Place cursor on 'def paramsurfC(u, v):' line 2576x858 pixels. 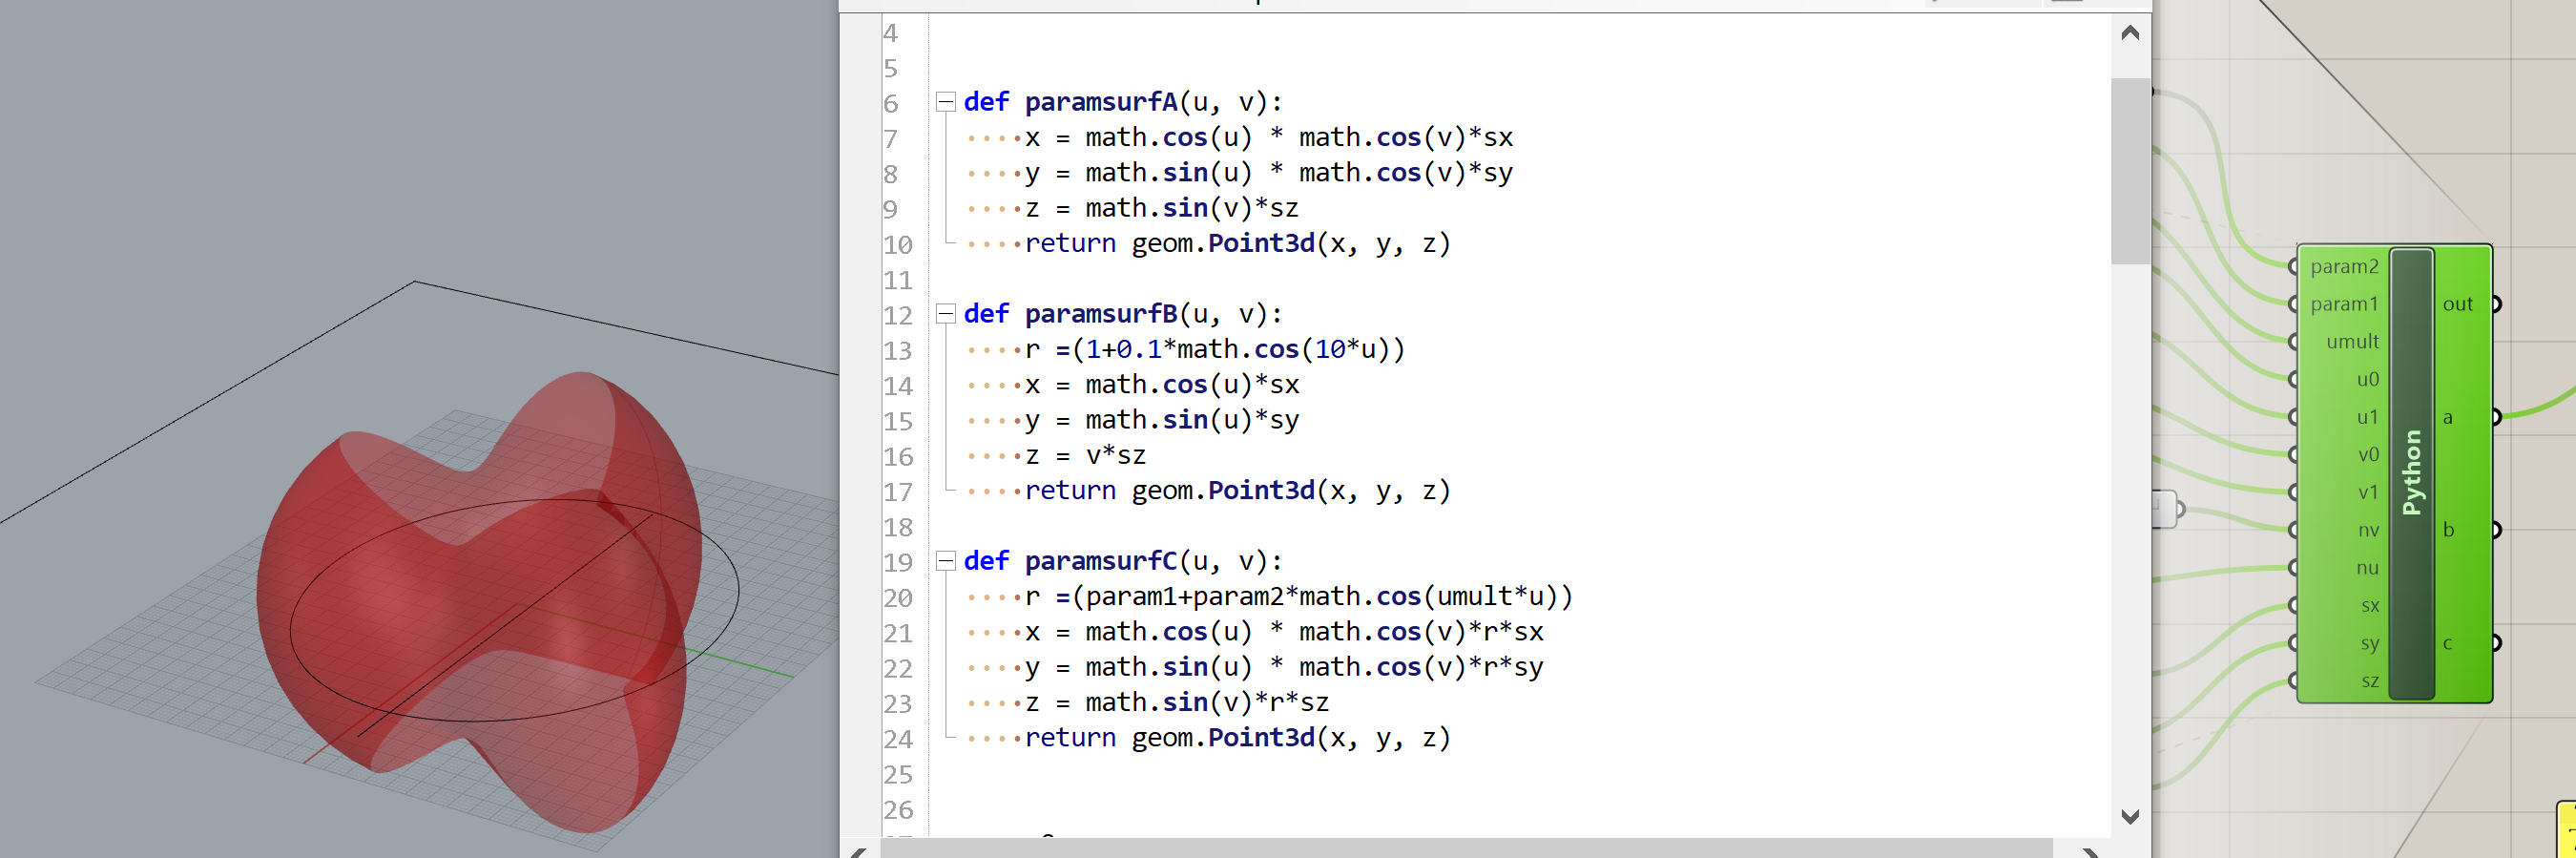(x=1122, y=561)
